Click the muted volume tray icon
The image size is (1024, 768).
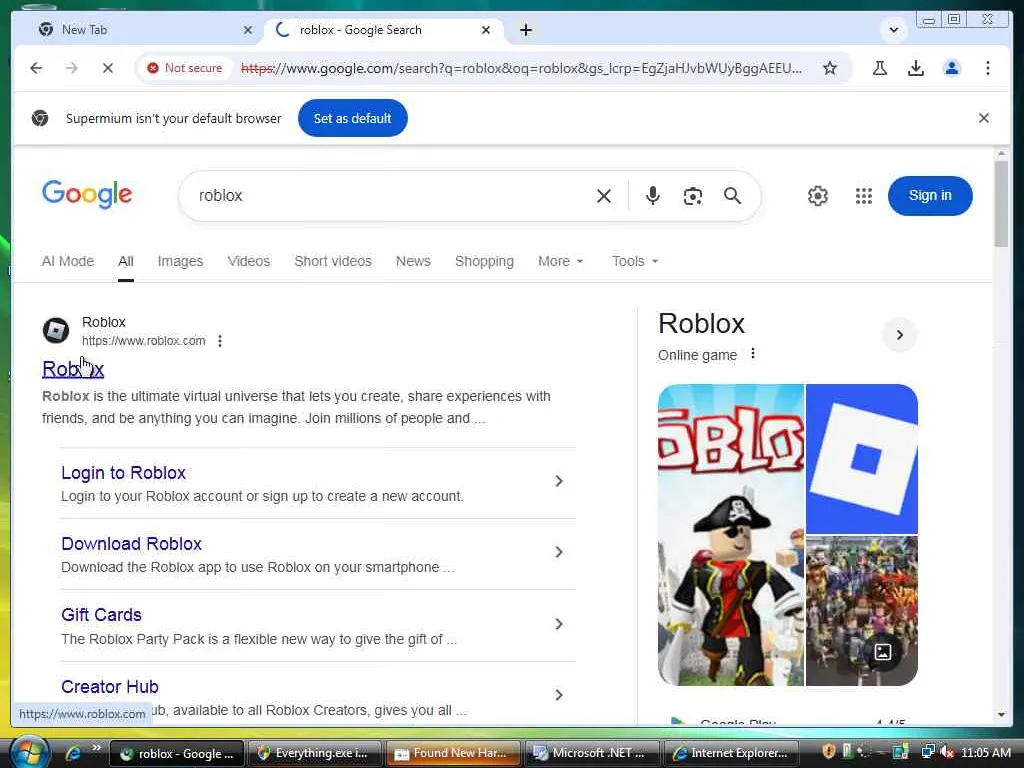947,753
